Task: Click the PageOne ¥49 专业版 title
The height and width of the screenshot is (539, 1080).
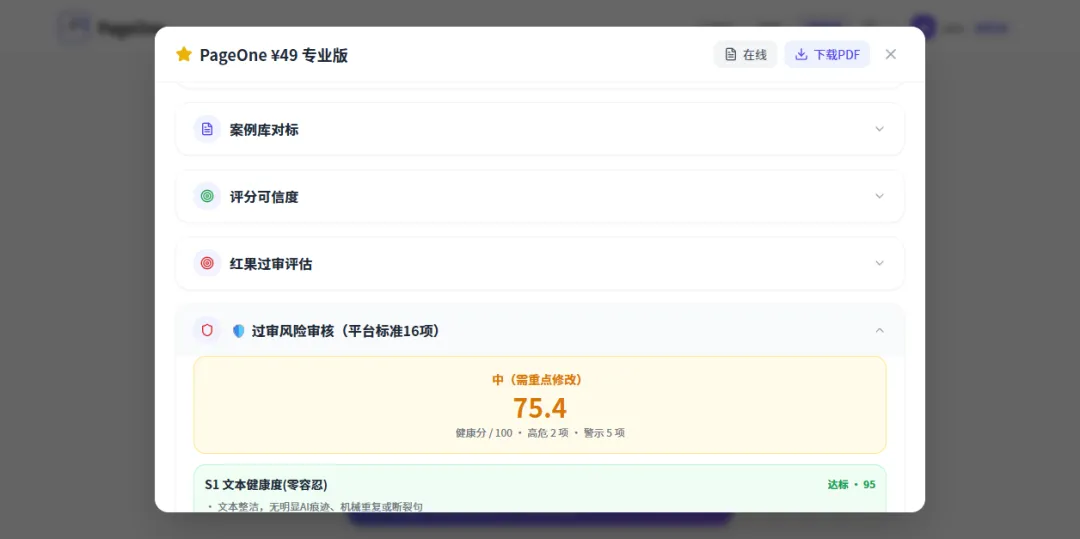Action: [x=273, y=55]
